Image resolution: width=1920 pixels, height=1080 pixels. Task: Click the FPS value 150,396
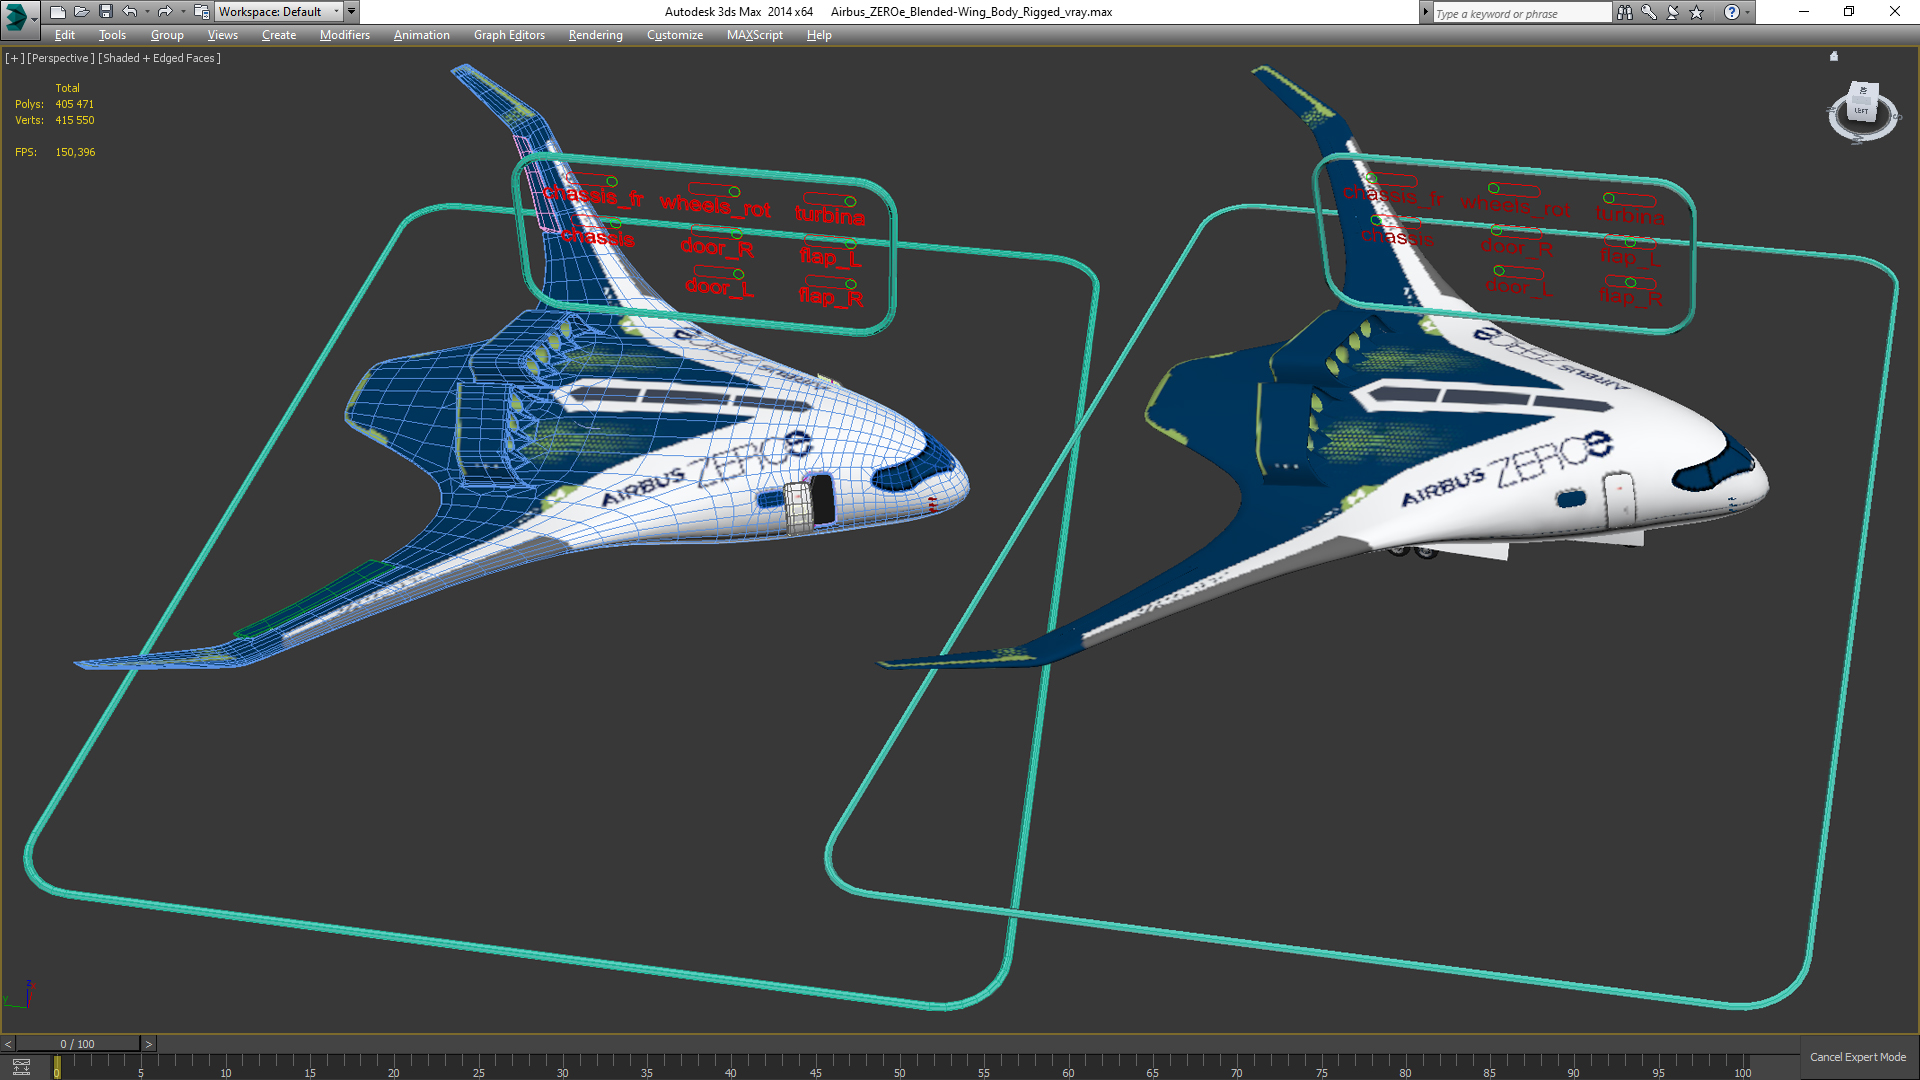coord(75,152)
